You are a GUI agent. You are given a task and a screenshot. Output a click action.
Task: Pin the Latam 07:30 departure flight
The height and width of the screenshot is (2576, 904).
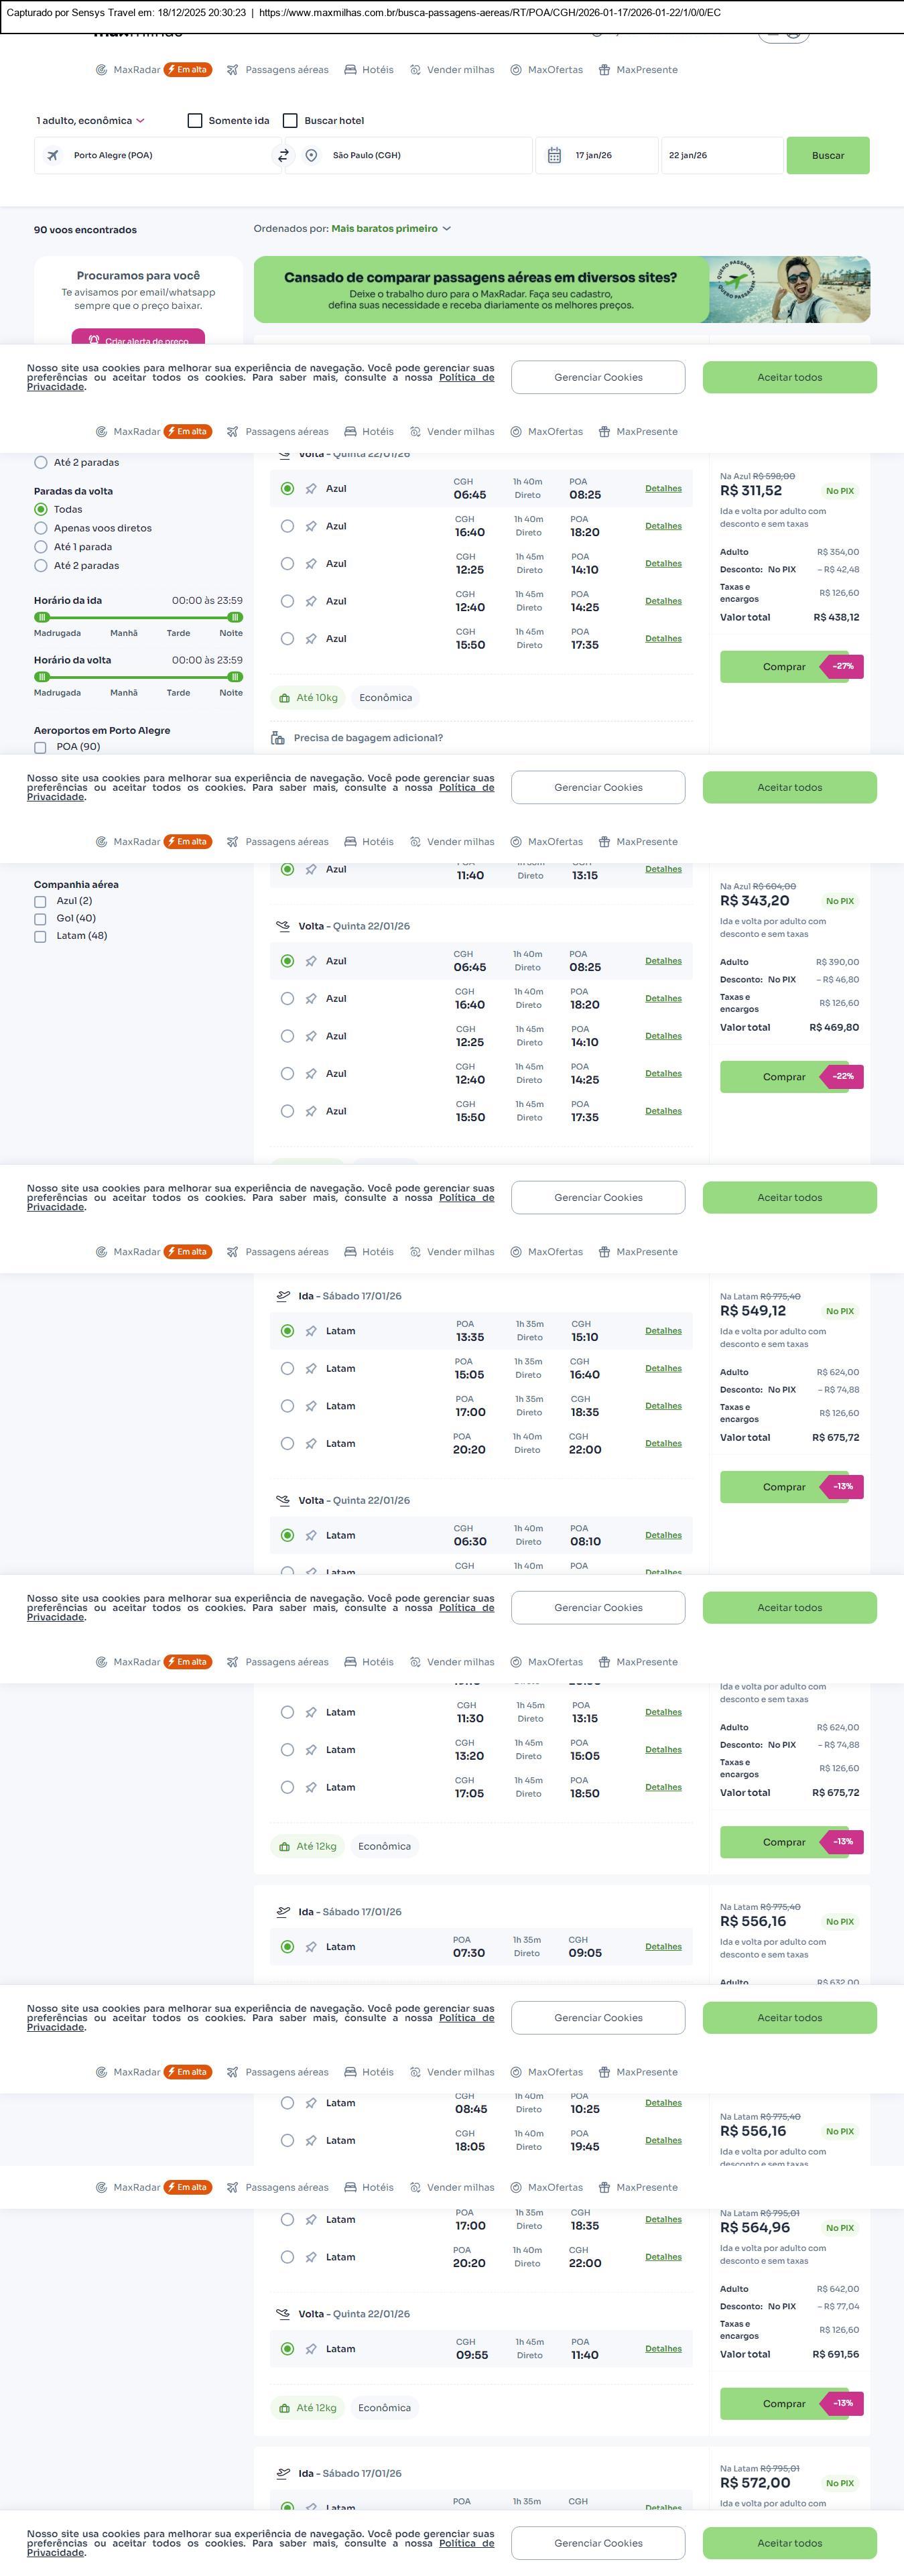311,1946
